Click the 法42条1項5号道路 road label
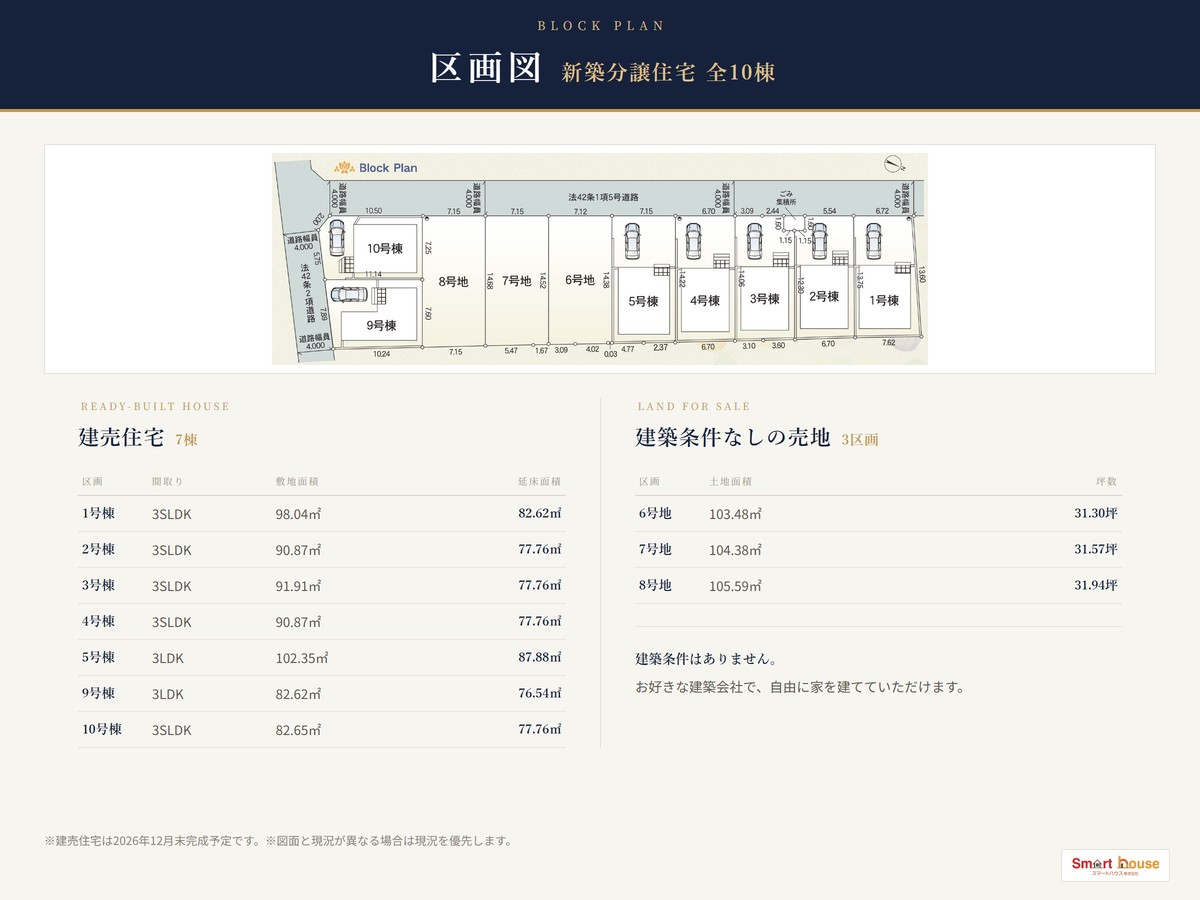 (x=603, y=197)
